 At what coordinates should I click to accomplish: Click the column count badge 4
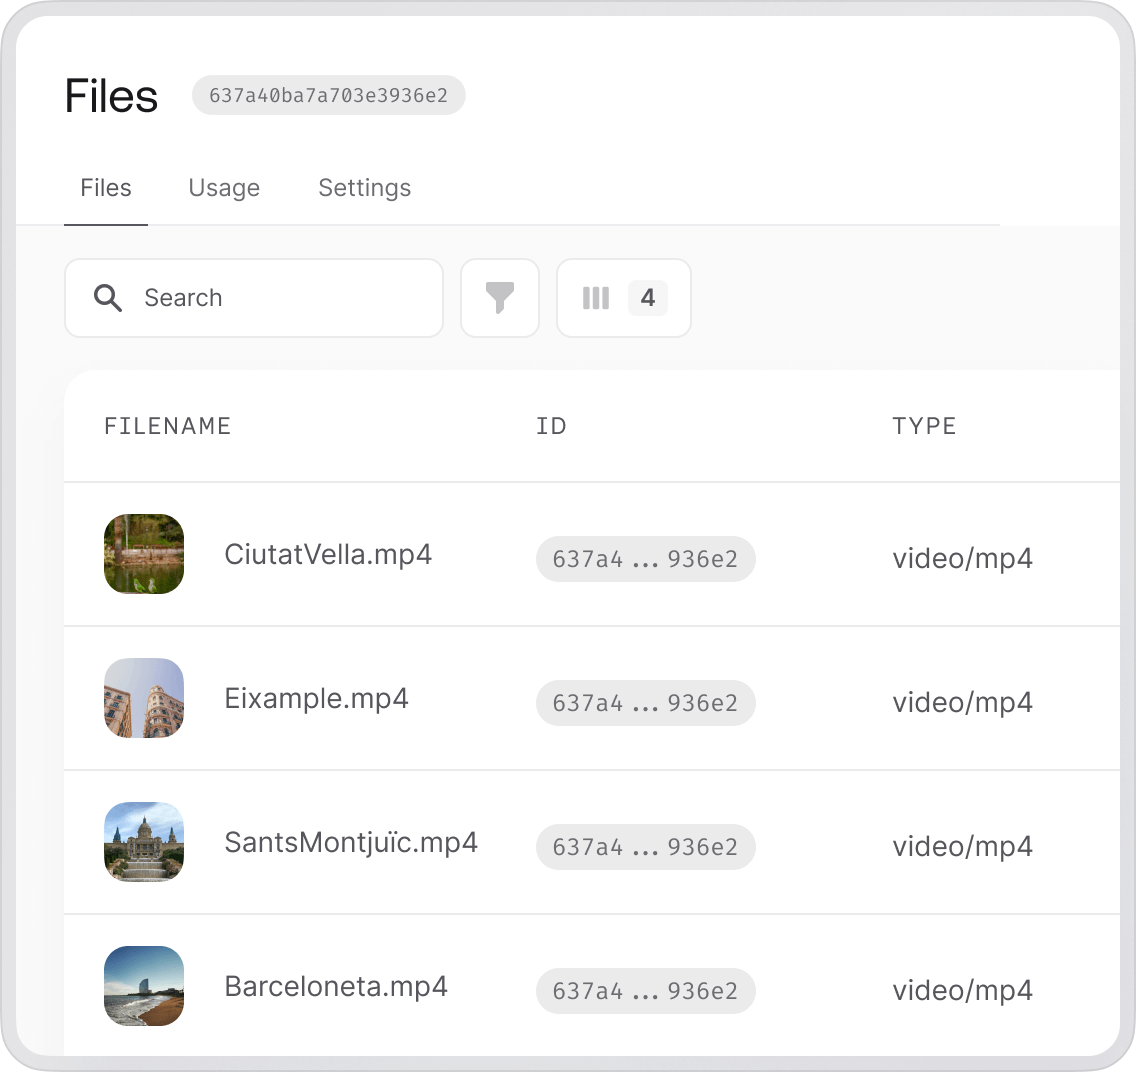pos(648,298)
